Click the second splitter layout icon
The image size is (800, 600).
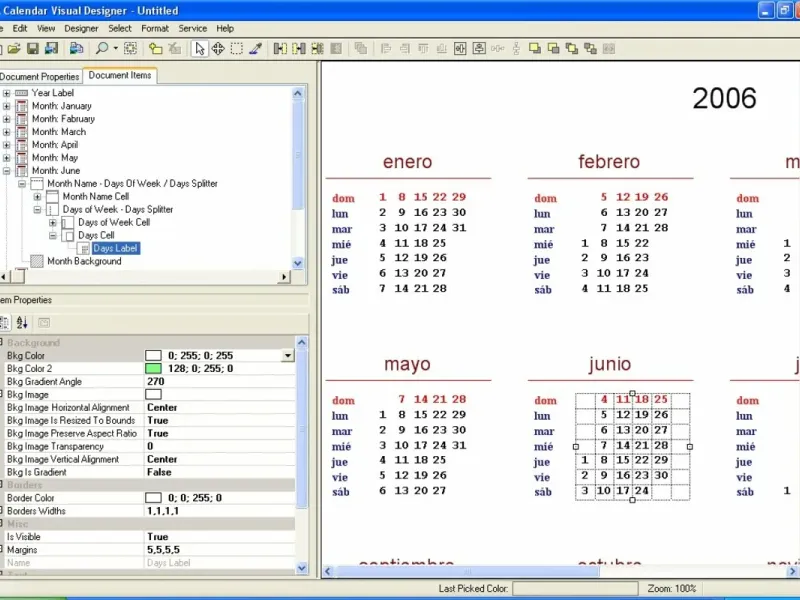click(299, 48)
